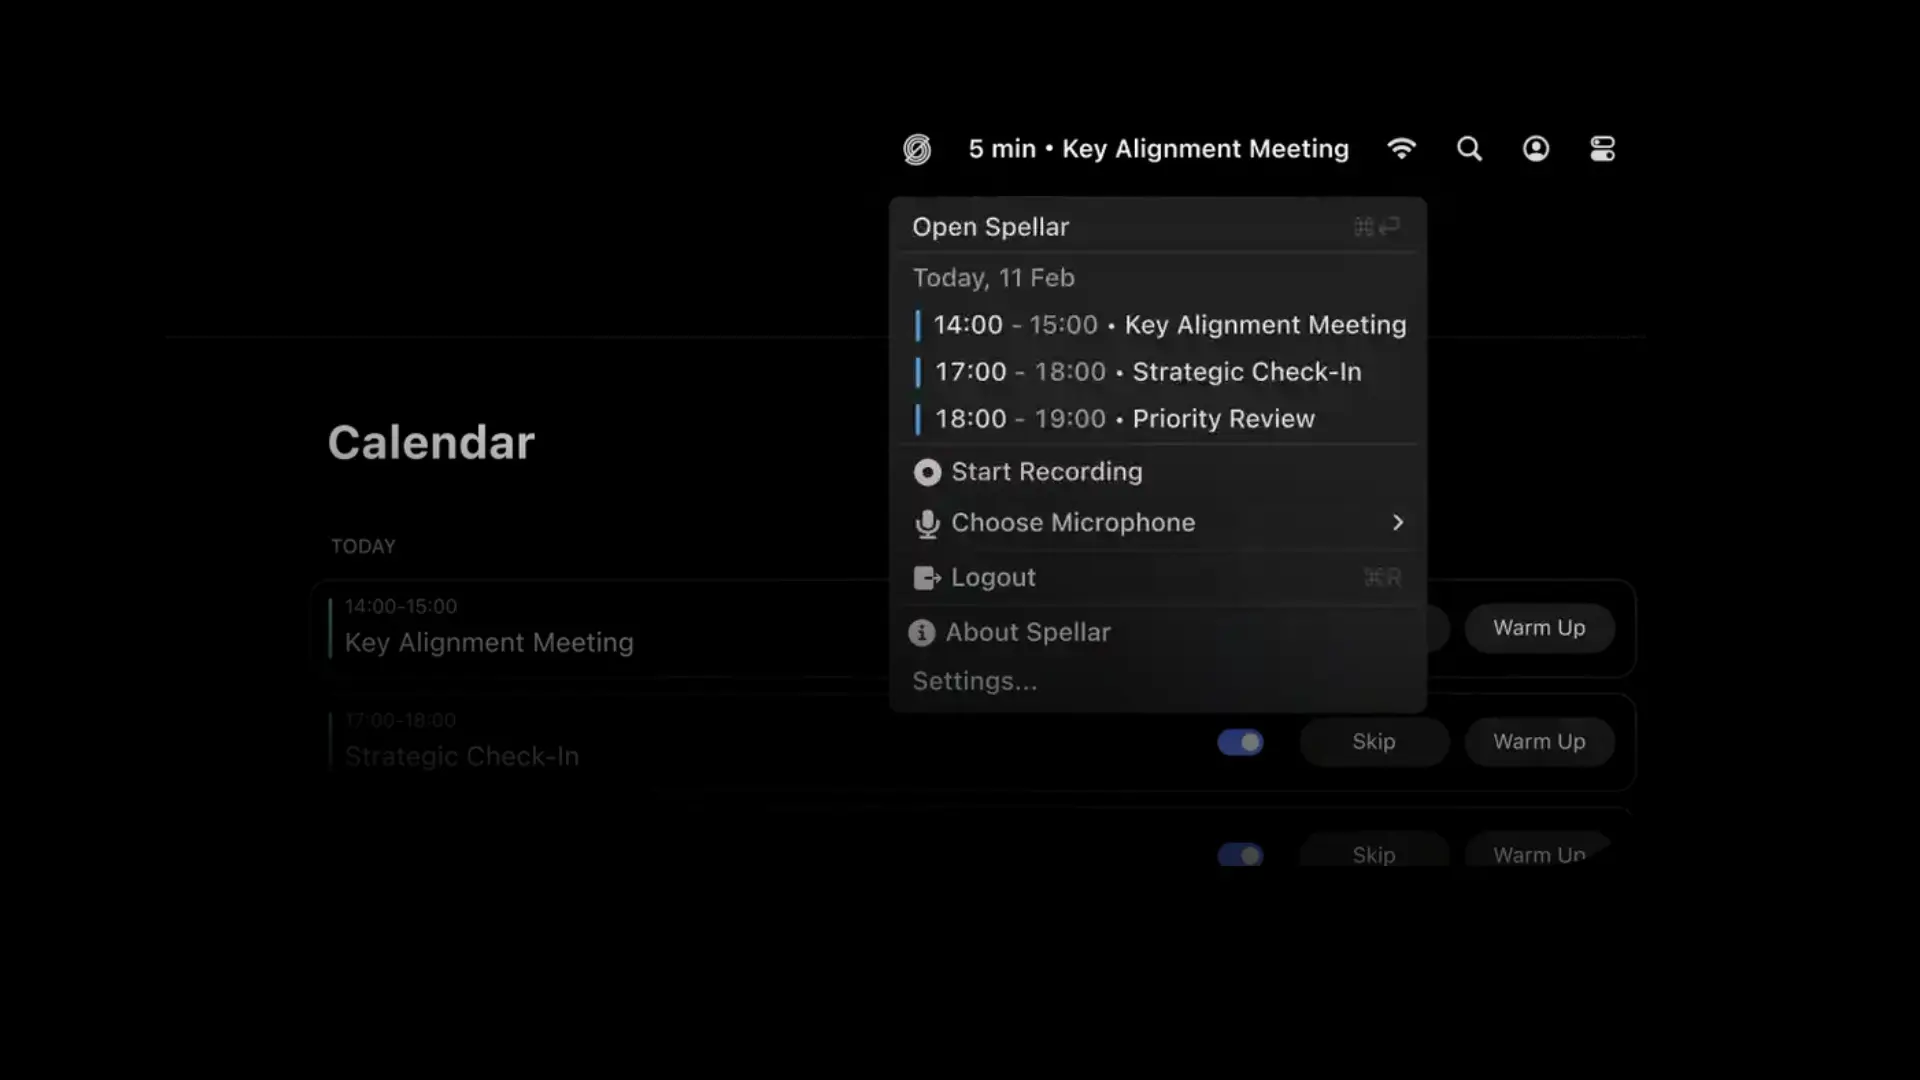Click the Calendar heading

(x=431, y=442)
